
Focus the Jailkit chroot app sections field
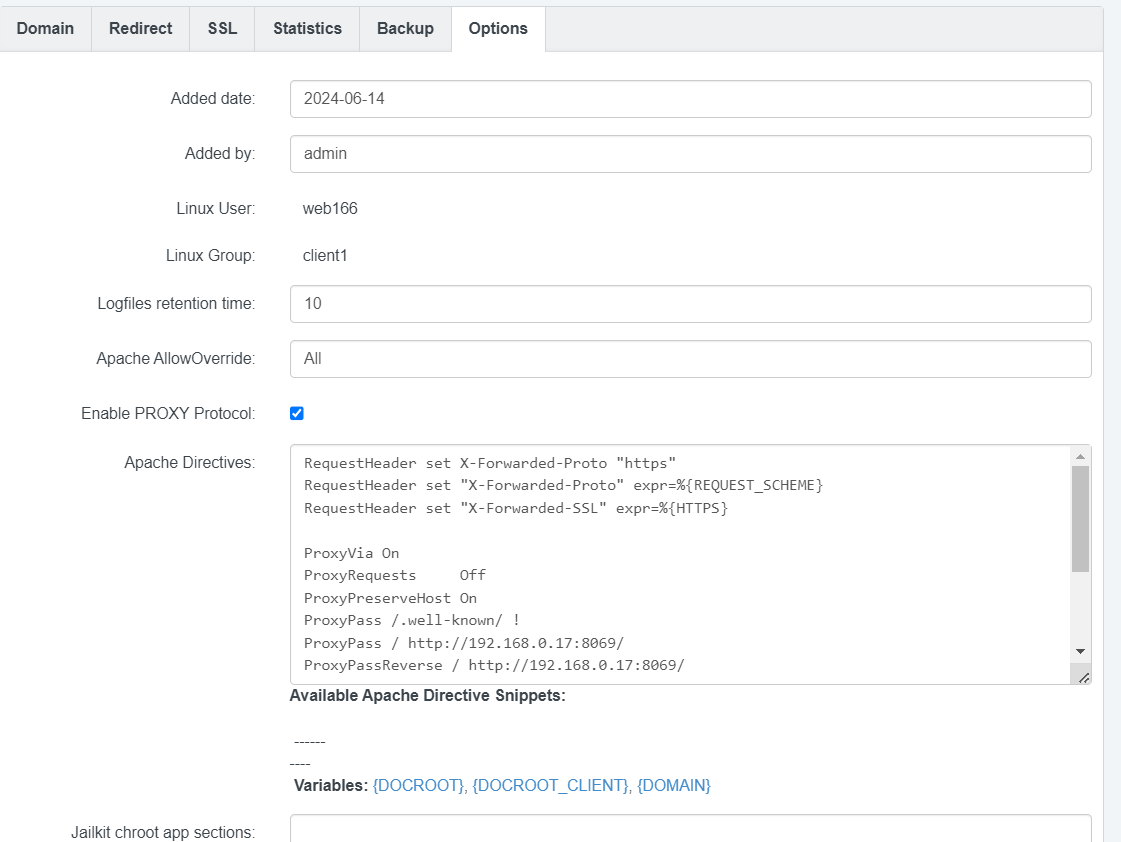[x=690, y=829]
